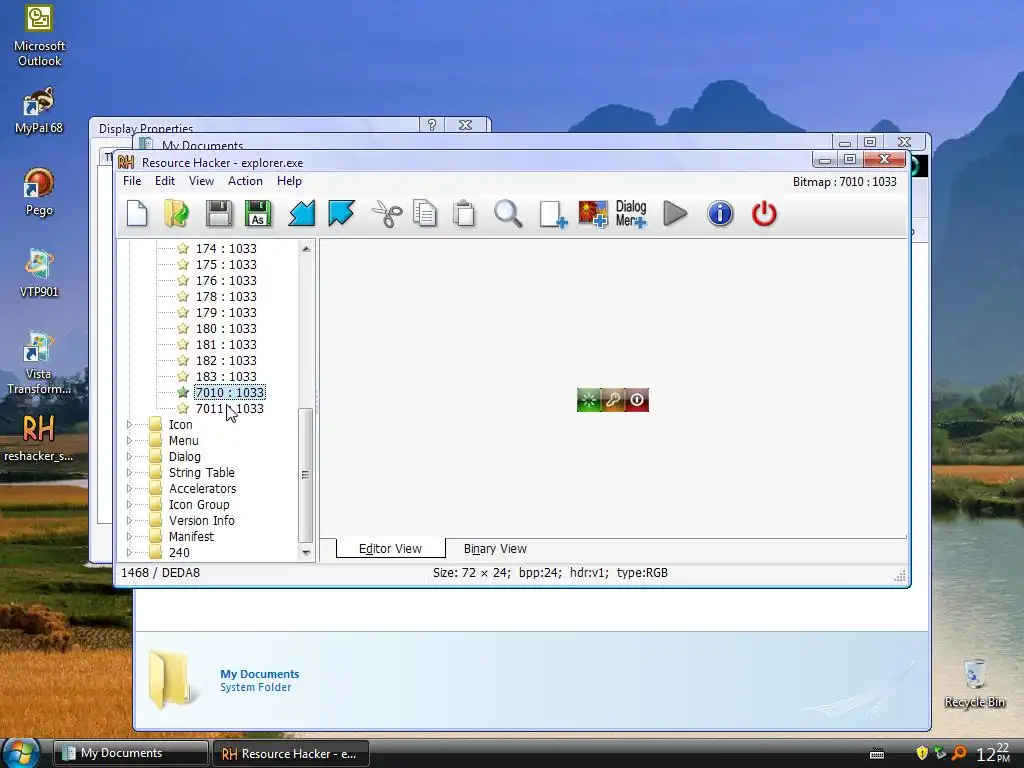Click the green star beside 7010 : 1033
The image size is (1024, 768).
pyautogui.click(x=183, y=392)
